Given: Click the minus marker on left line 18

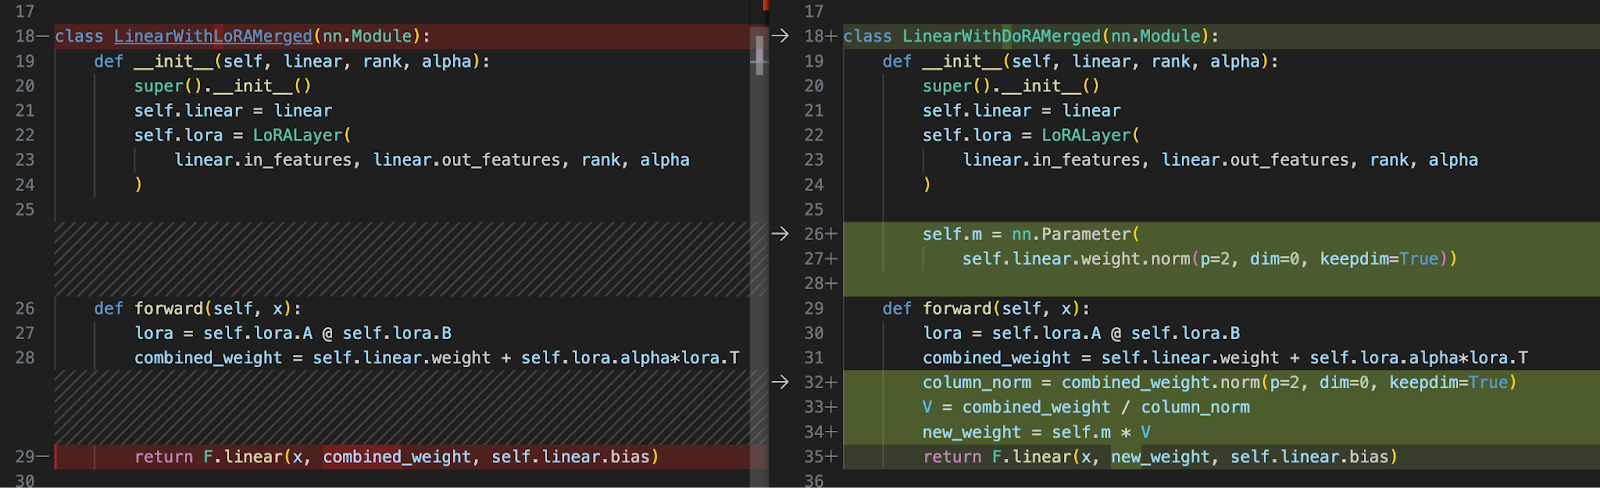Looking at the screenshot, I should pyautogui.click(x=43, y=36).
